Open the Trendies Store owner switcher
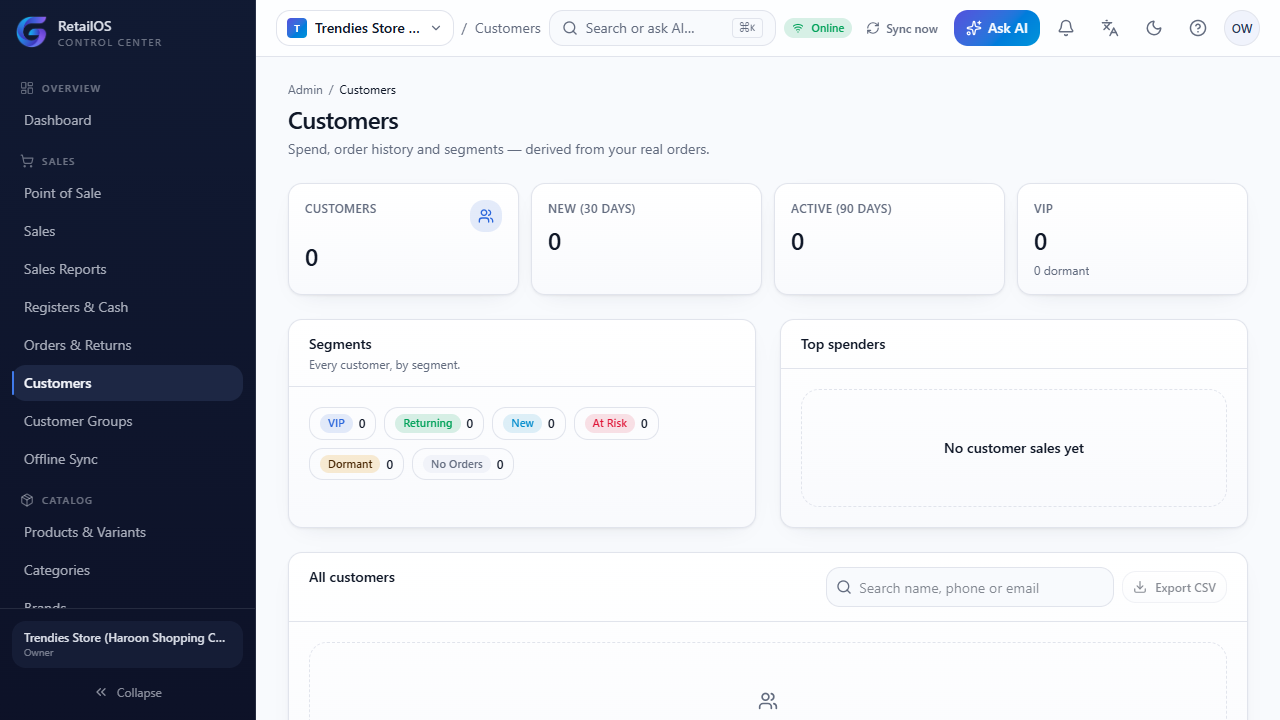1280x720 pixels. (x=127, y=644)
